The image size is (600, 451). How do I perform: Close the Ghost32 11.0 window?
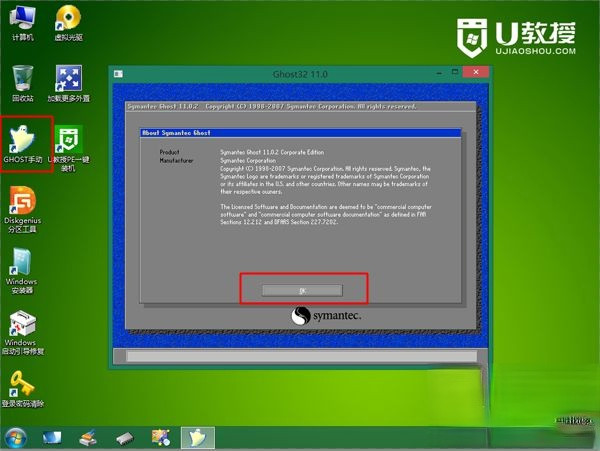pyautogui.click(x=476, y=72)
